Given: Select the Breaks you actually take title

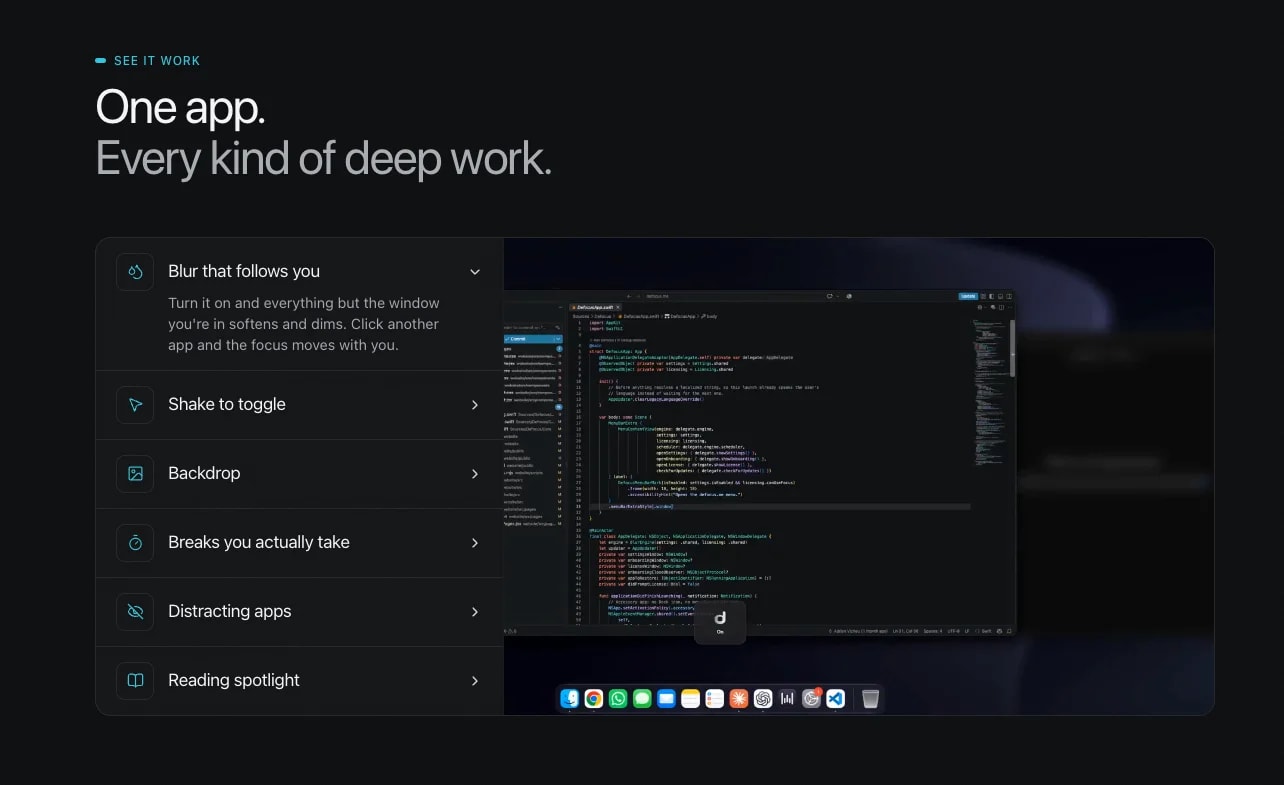Looking at the screenshot, I should [x=259, y=543].
